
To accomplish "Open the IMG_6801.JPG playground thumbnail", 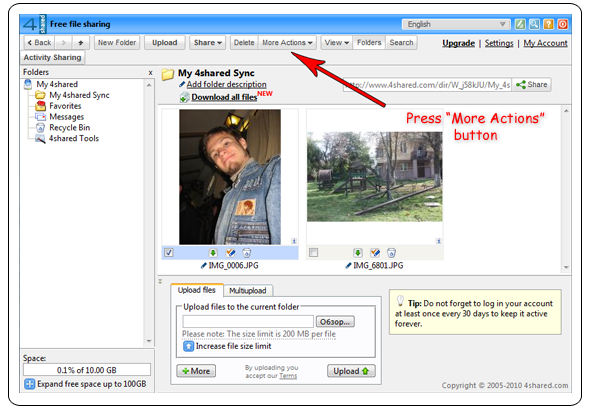I will [375, 176].
